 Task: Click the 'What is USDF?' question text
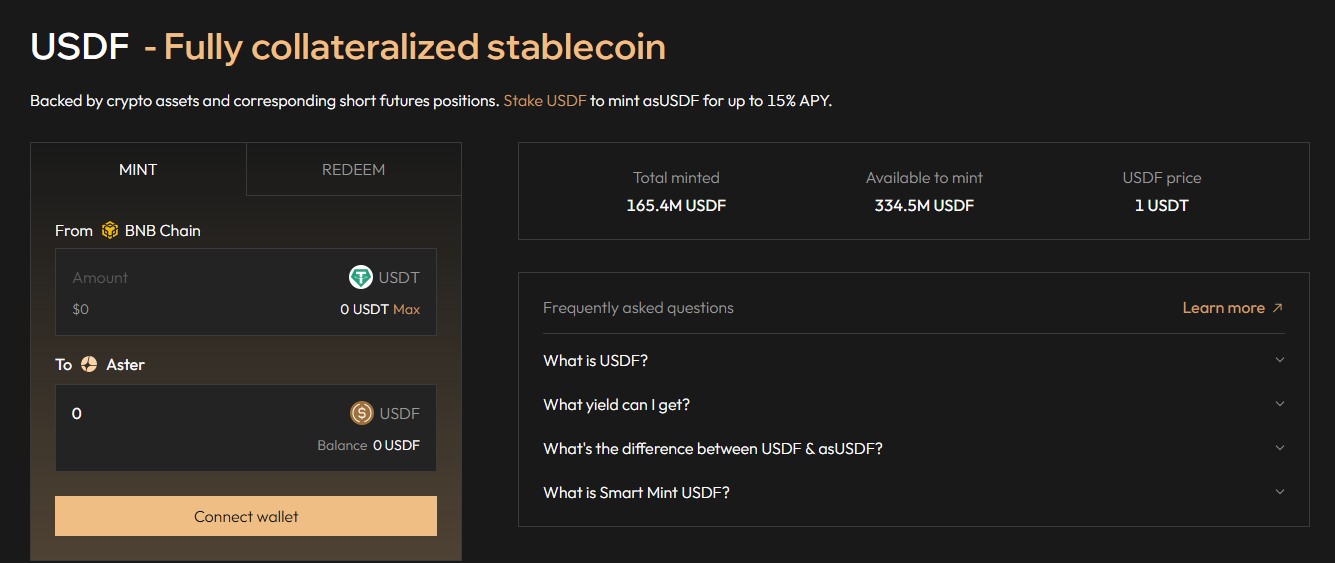tap(595, 360)
